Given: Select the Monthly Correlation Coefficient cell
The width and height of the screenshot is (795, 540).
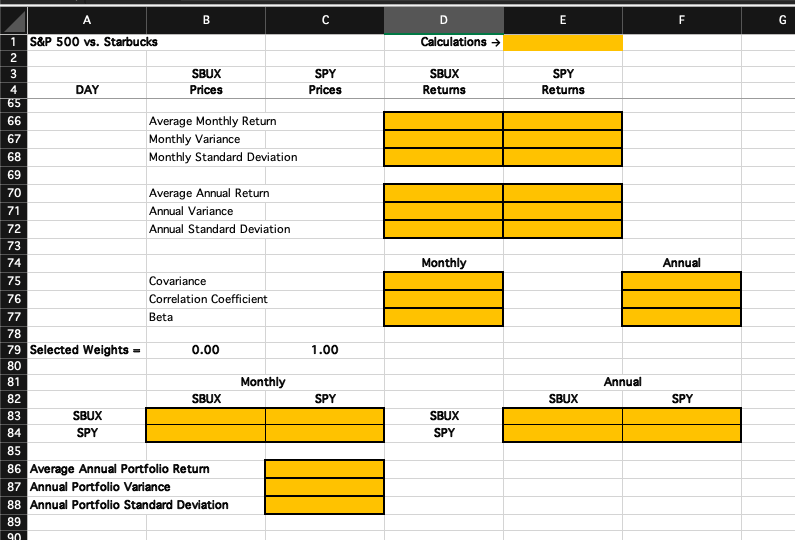Looking at the screenshot, I should click(x=444, y=299).
